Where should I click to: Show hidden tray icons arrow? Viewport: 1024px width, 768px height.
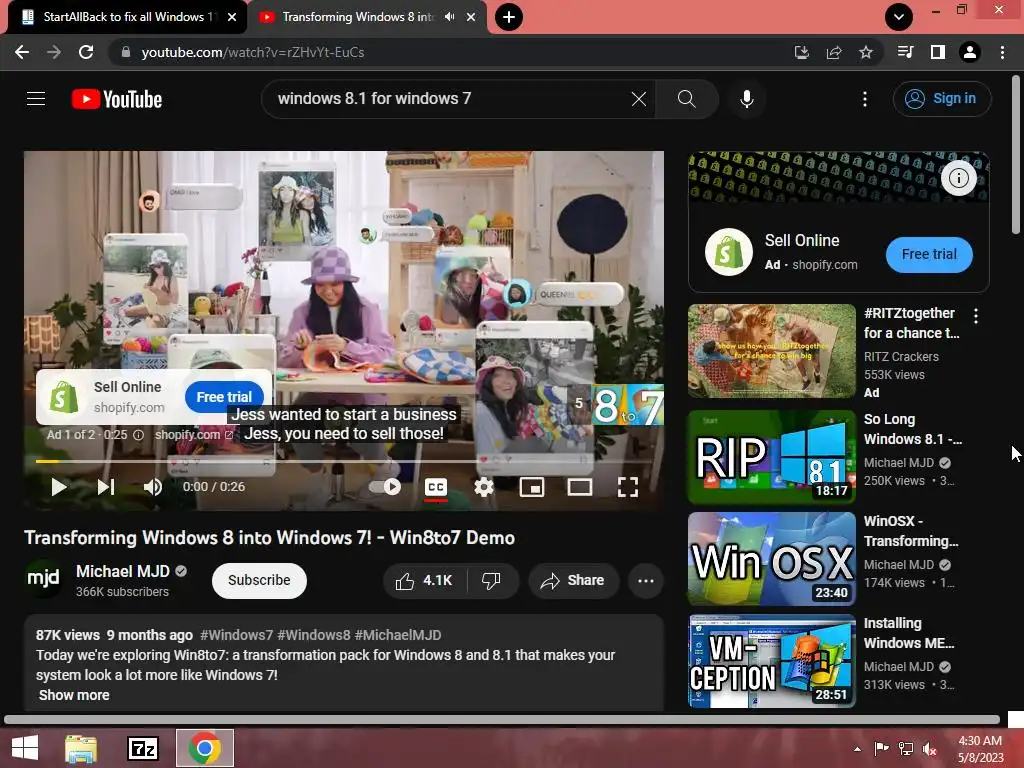click(857, 749)
